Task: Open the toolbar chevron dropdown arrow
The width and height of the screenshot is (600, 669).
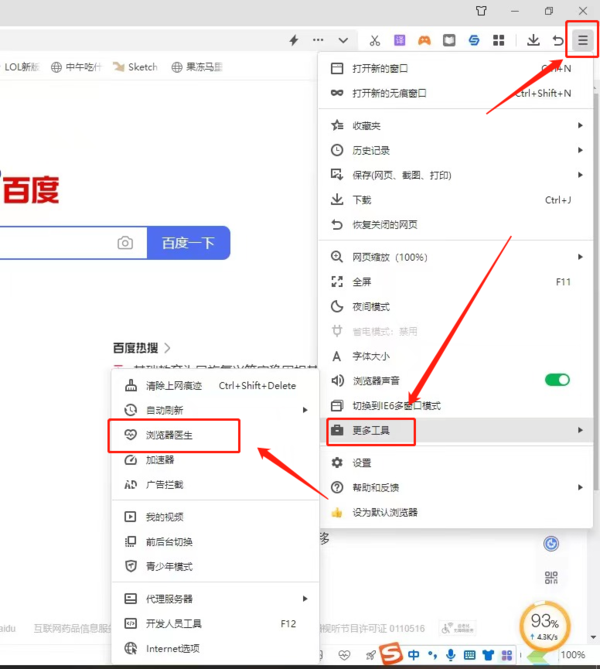Action: (x=343, y=40)
